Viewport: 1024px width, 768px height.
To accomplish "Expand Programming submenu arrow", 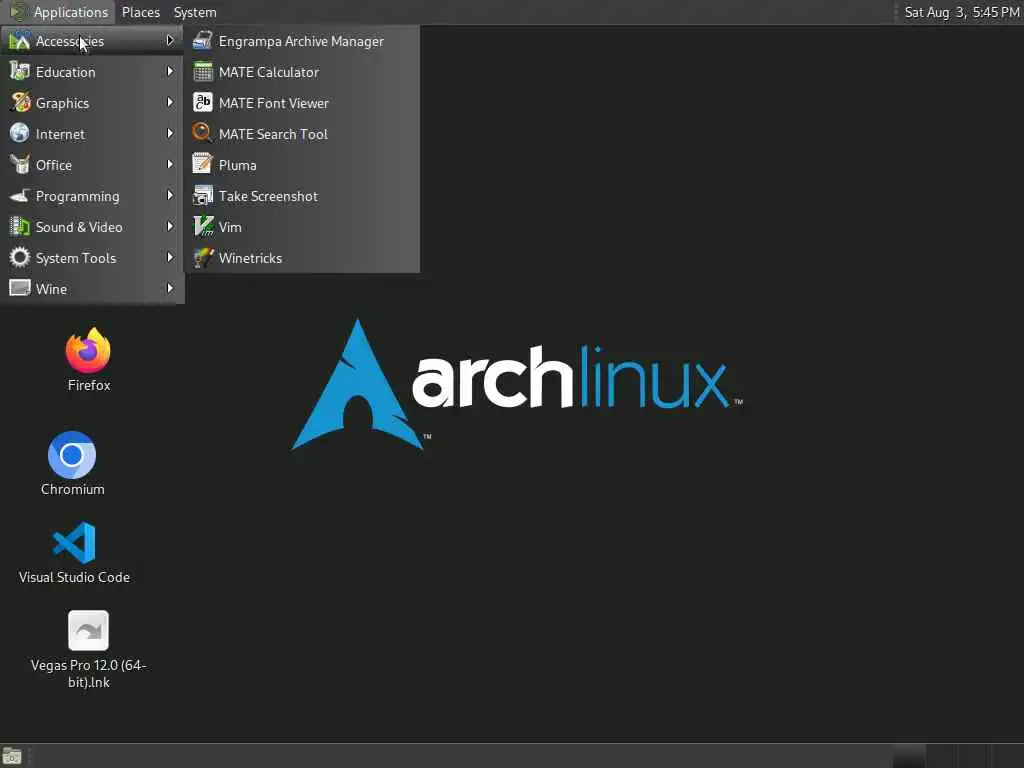I will point(170,195).
